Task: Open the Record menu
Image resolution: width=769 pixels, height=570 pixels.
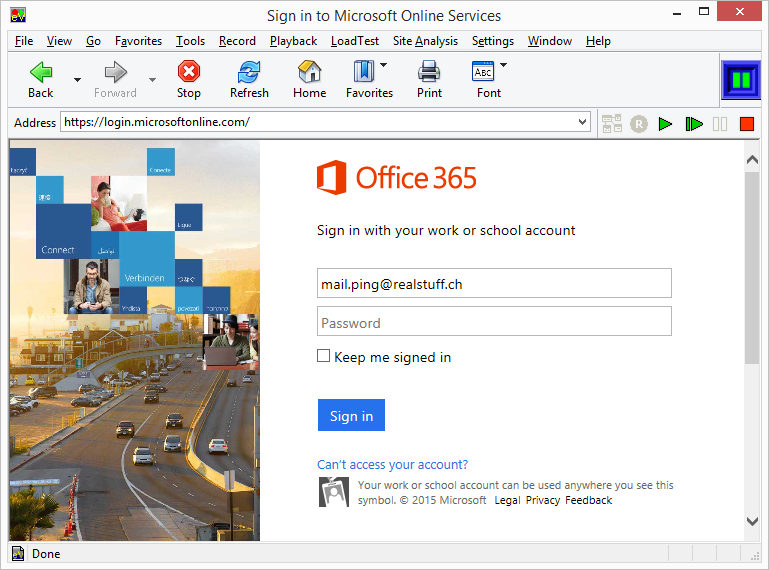Action: tap(237, 41)
